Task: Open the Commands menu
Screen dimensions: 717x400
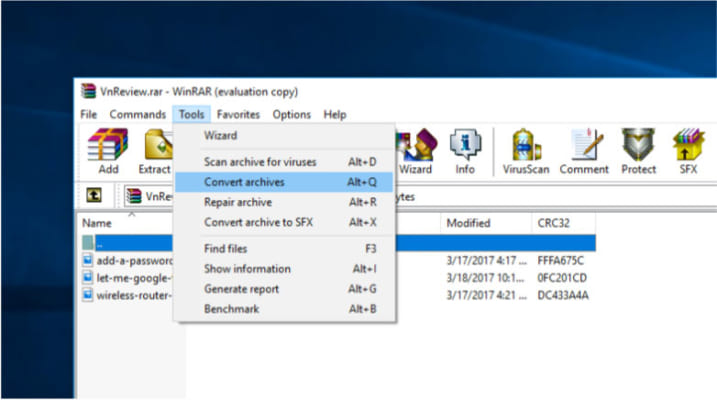Action: [138, 114]
